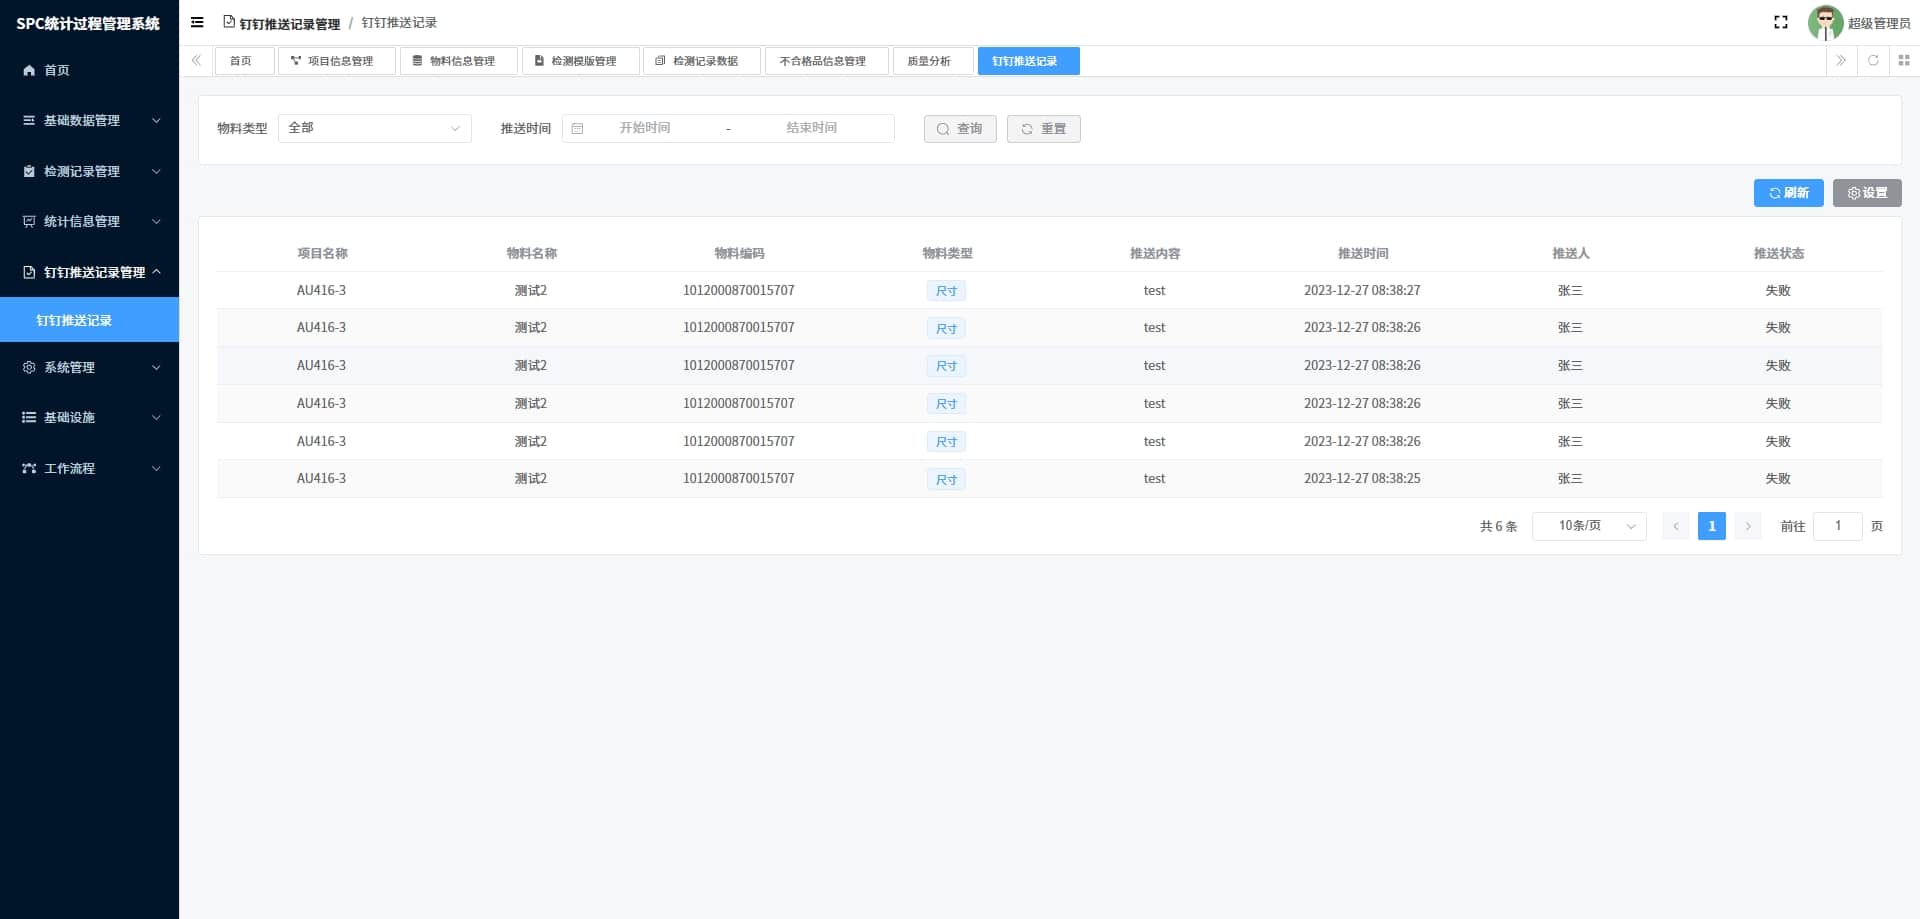Switch to the 项目信息管理 tab
The height and width of the screenshot is (919, 1920).
[x=337, y=61]
